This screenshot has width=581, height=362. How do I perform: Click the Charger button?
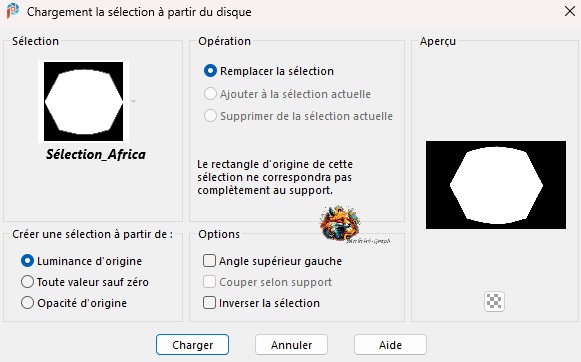tap(192, 345)
